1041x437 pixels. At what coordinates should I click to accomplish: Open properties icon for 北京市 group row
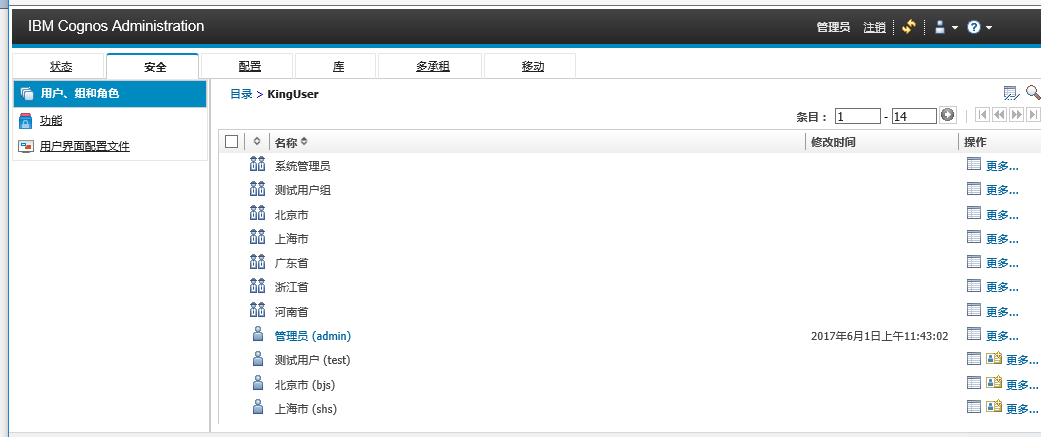click(973, 213)
